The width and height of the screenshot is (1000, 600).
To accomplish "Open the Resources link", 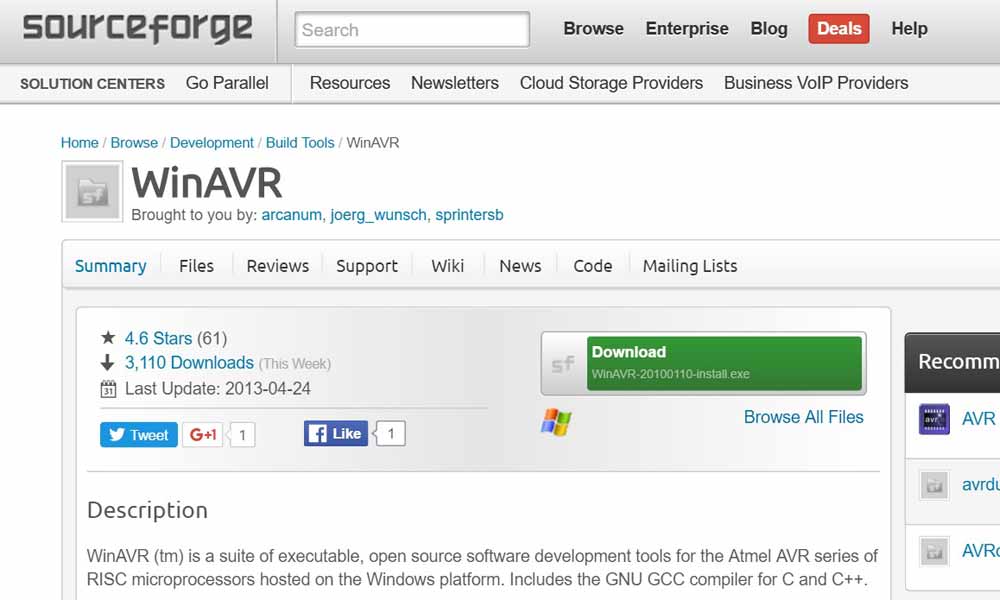I will tap(349, 83).
